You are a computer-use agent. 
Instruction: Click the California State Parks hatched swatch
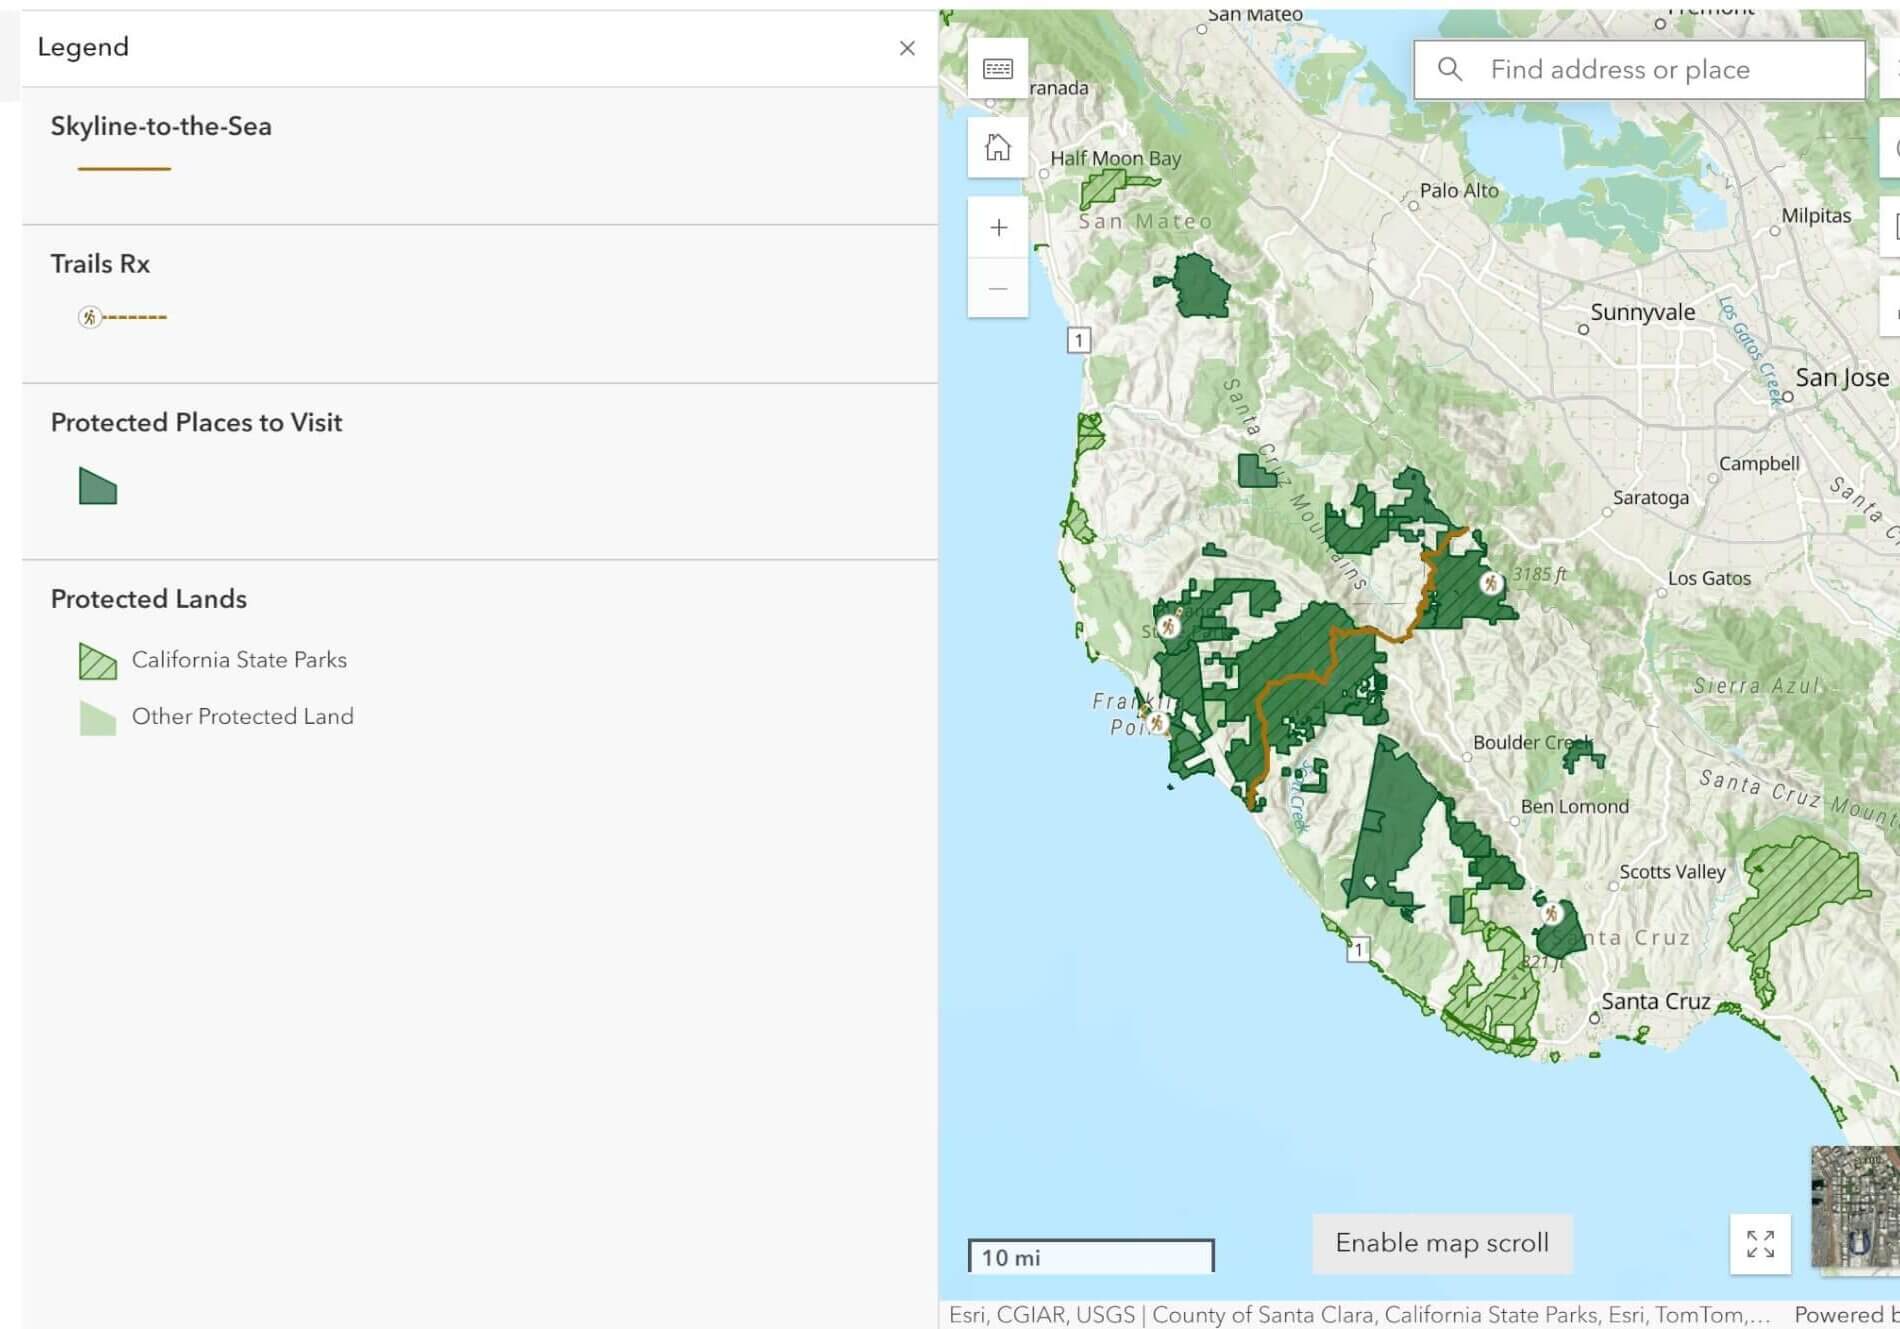coord(98,661)
